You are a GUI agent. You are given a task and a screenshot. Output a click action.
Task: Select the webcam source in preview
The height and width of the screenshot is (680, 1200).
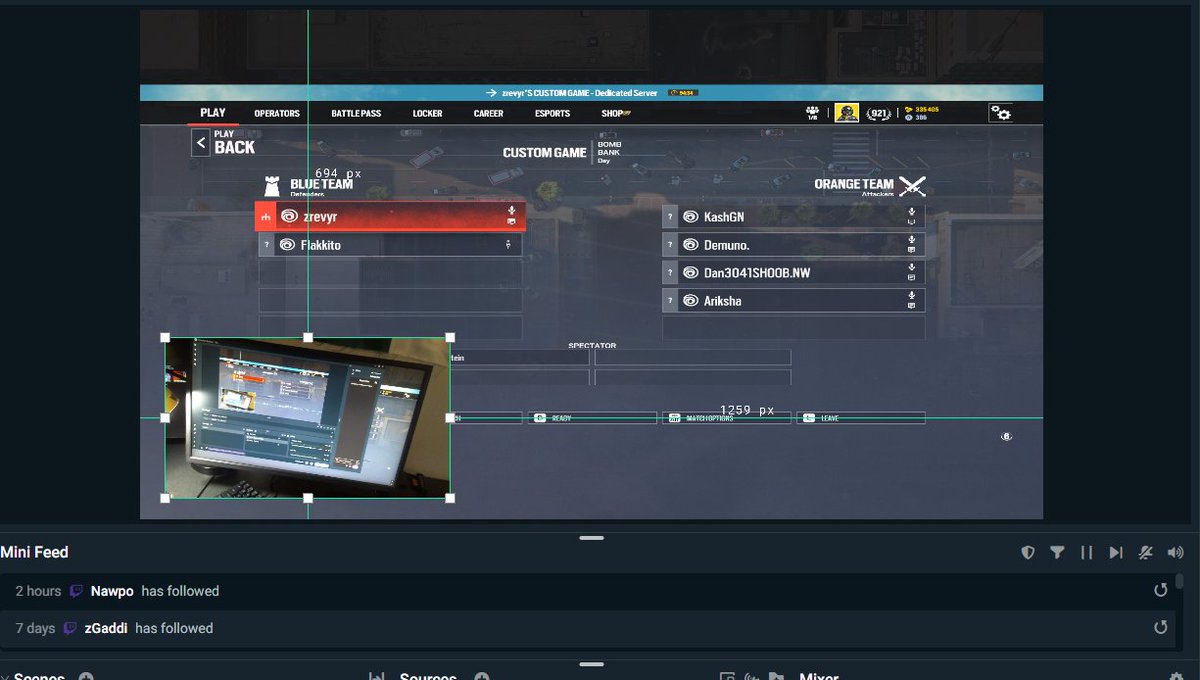pyautogui.click(x=307, y=418)
